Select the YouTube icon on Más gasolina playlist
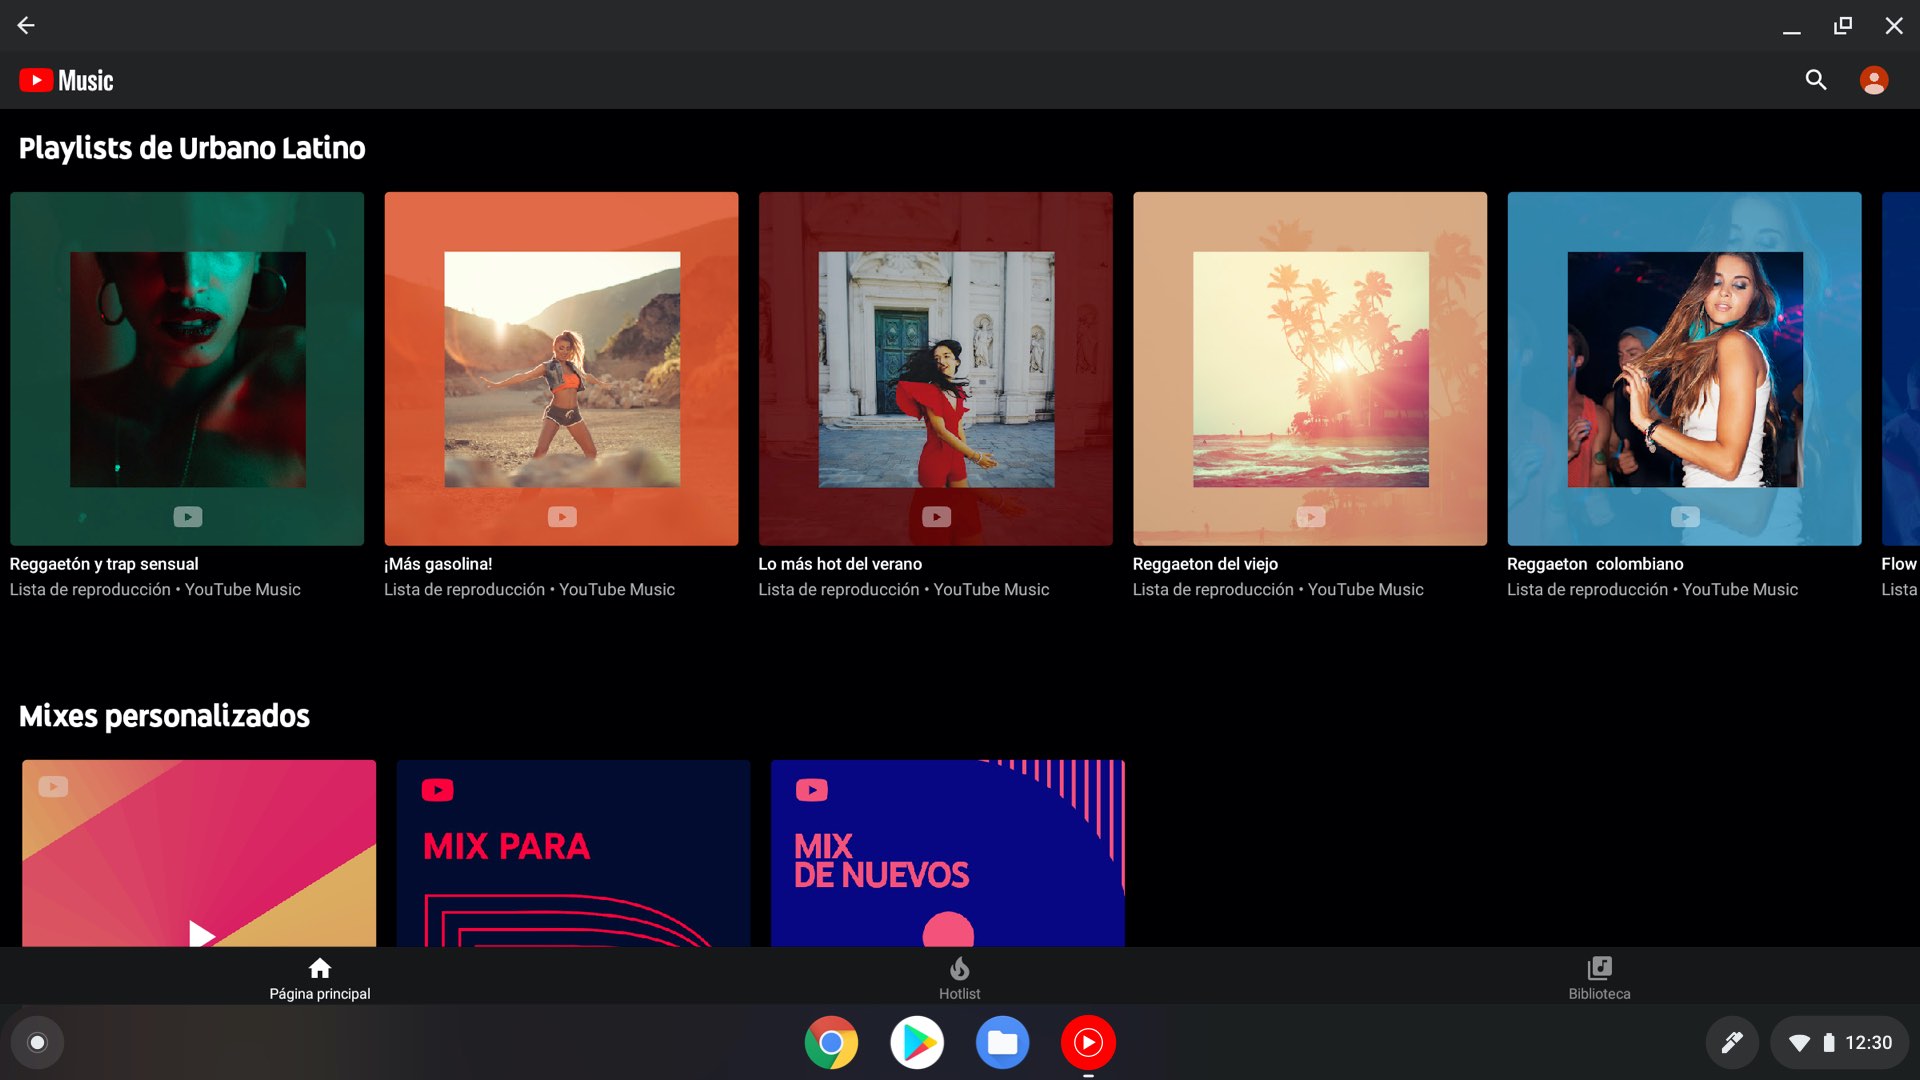This screenshot has width=1920, height=1080. click(562, 516)
